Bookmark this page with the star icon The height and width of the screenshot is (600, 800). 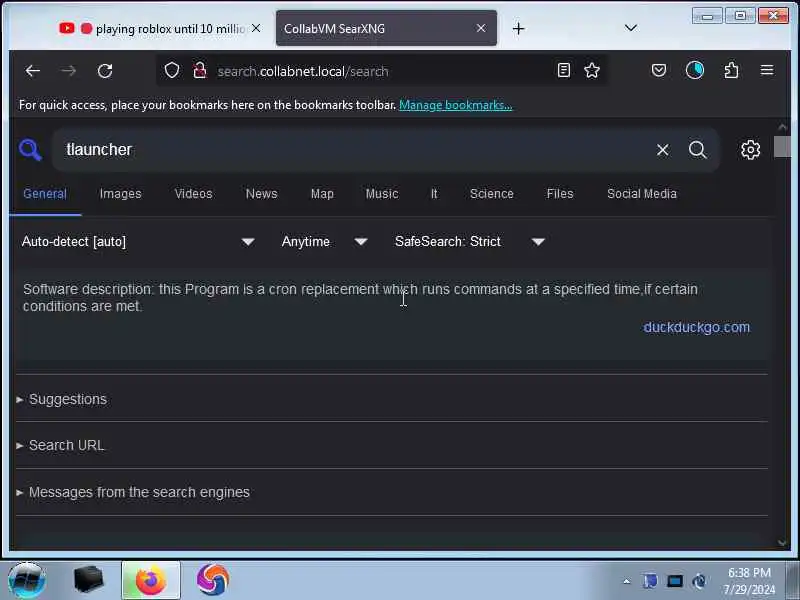[592, 70]
